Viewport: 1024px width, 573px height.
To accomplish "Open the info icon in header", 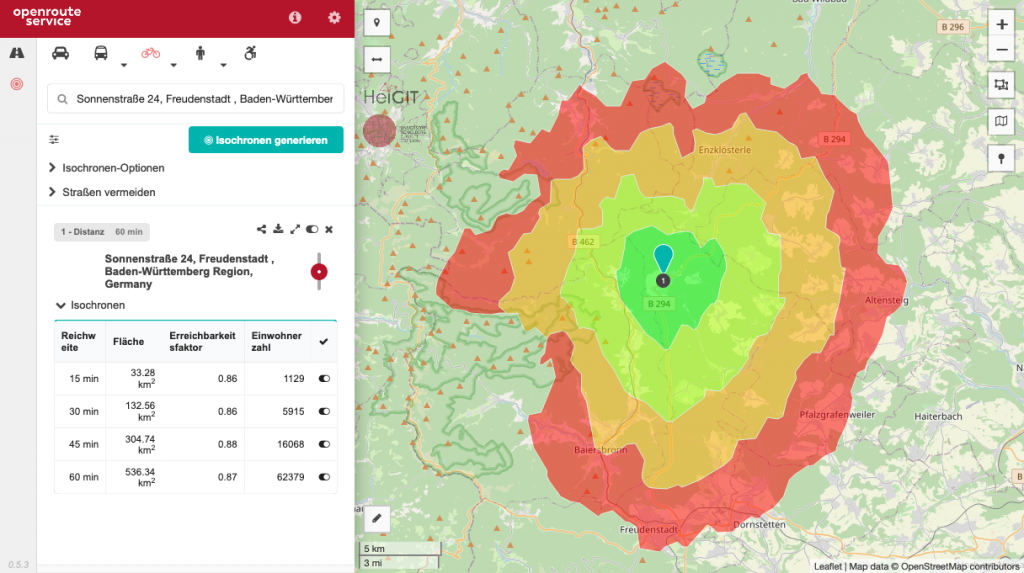I will tap(295, 17).
